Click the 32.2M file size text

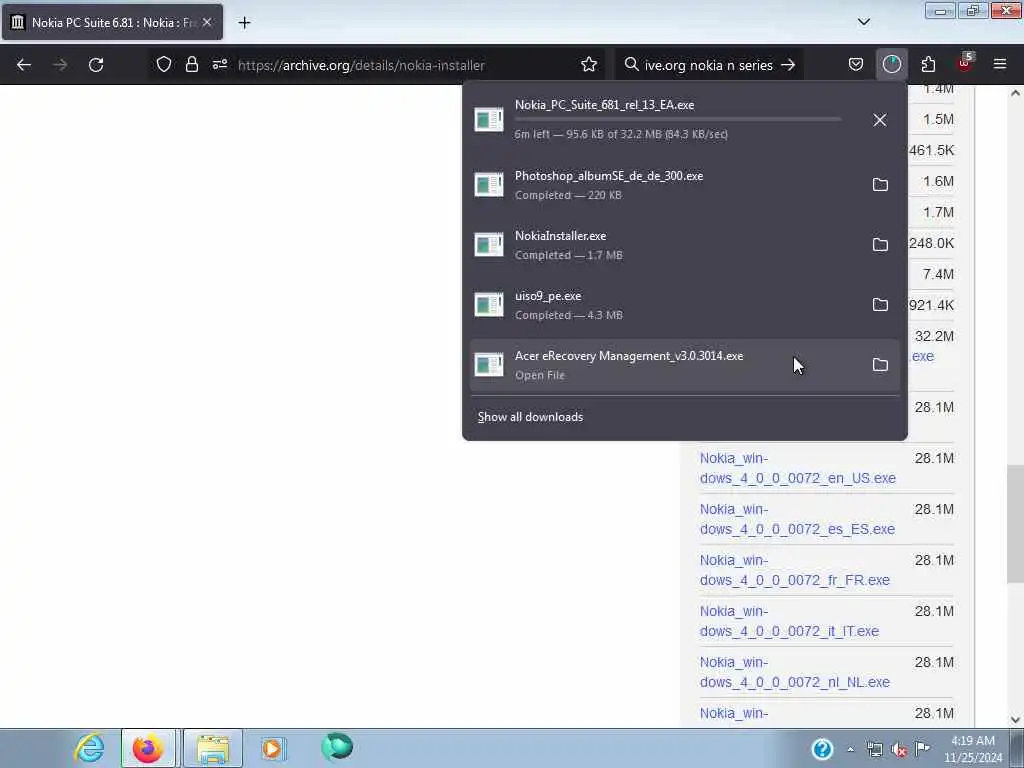click(x=934, y=336)
